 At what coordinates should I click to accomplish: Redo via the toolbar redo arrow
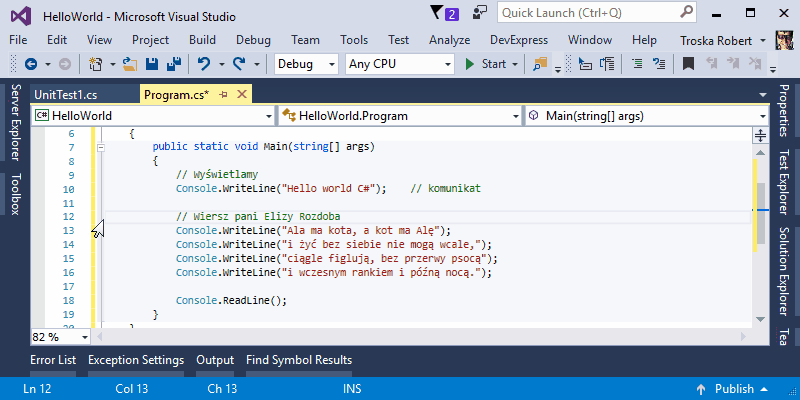click(239, 64)
